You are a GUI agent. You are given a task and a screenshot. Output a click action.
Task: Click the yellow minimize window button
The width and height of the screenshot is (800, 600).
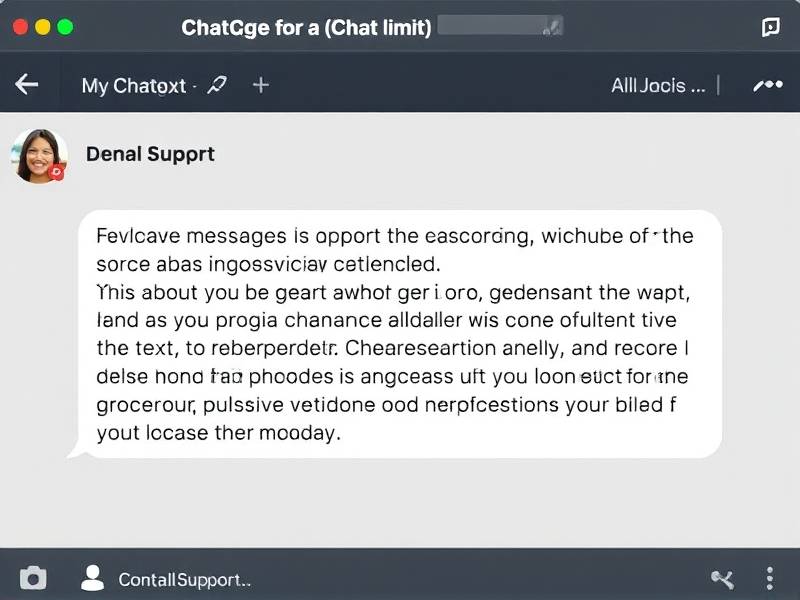[x=43, y=27]
